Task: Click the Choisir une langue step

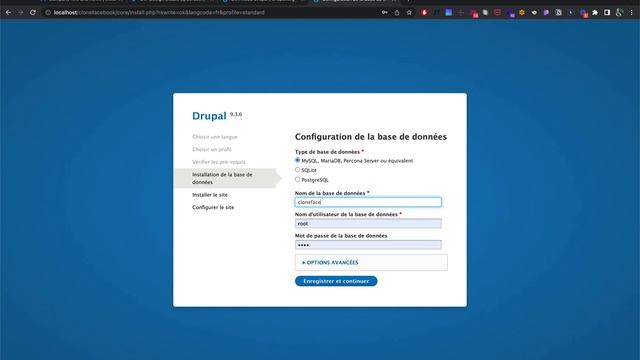Action: 215,137
